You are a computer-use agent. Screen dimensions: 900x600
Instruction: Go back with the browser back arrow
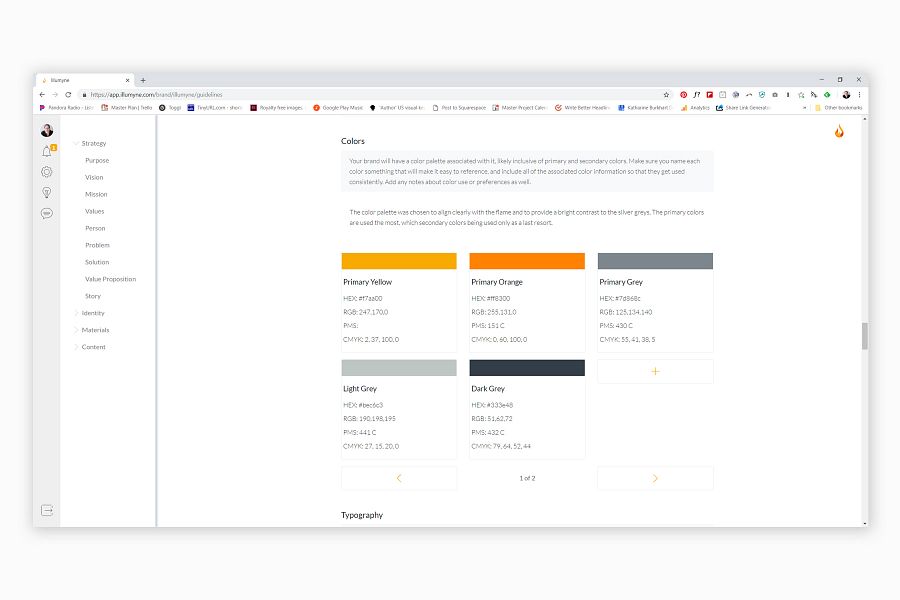click(x=42, y=94)
